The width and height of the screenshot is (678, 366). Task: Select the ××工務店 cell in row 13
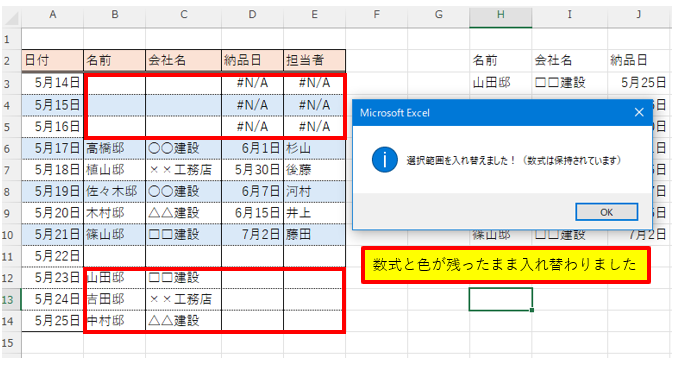pos(184,299)
